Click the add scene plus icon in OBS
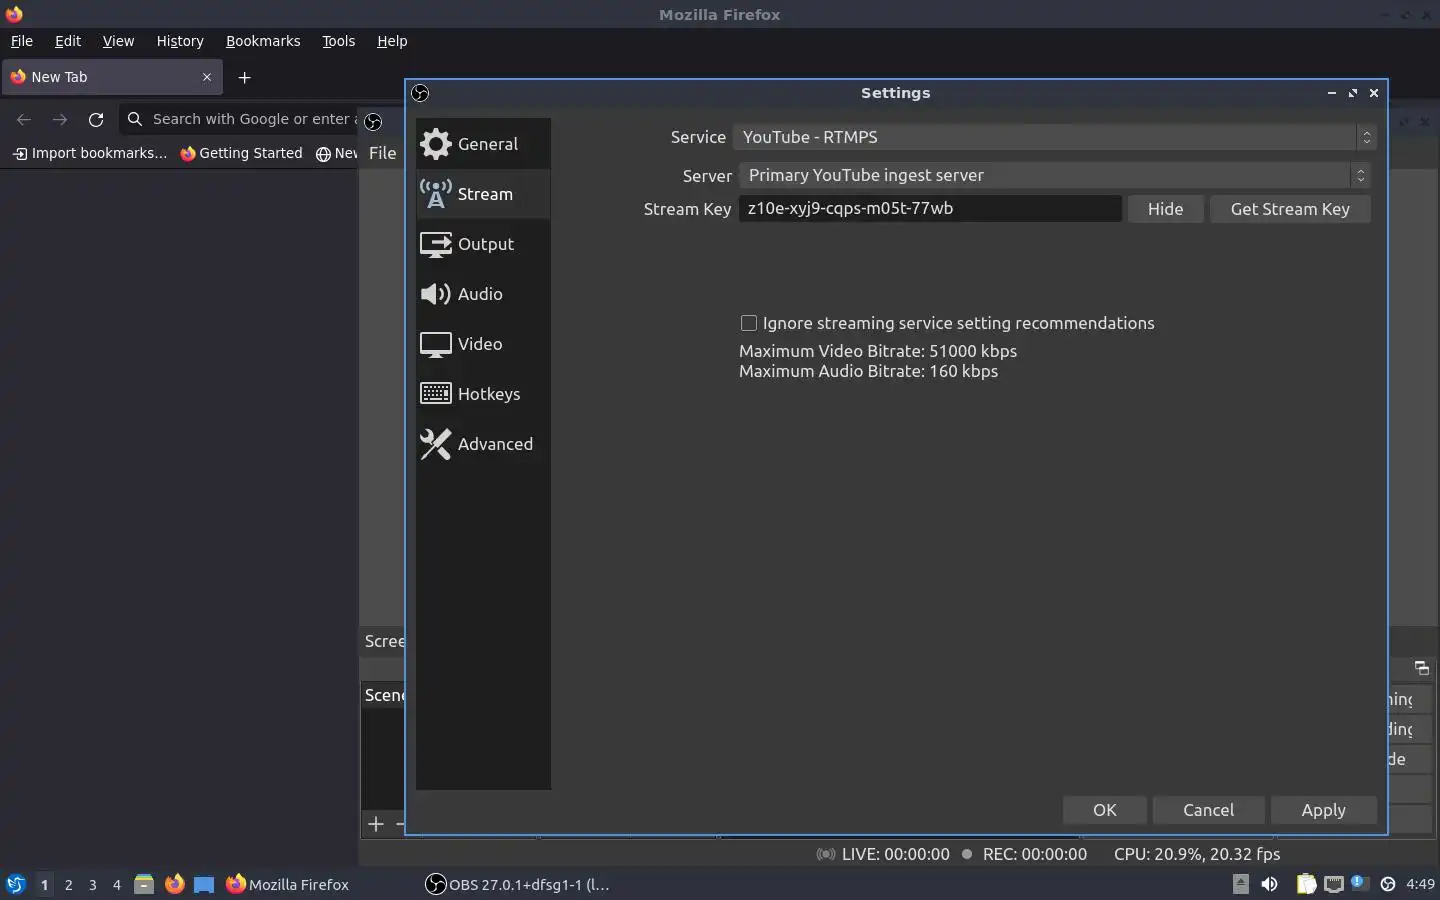This screenshot has width=1440, height=900. (x=376, y=824)
